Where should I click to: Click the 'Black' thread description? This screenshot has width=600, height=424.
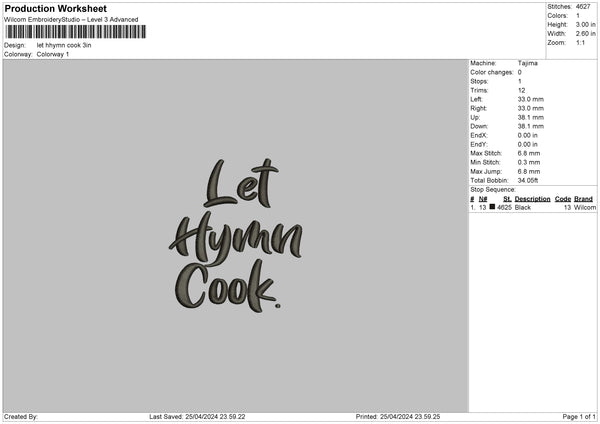(x=523, y=207)
